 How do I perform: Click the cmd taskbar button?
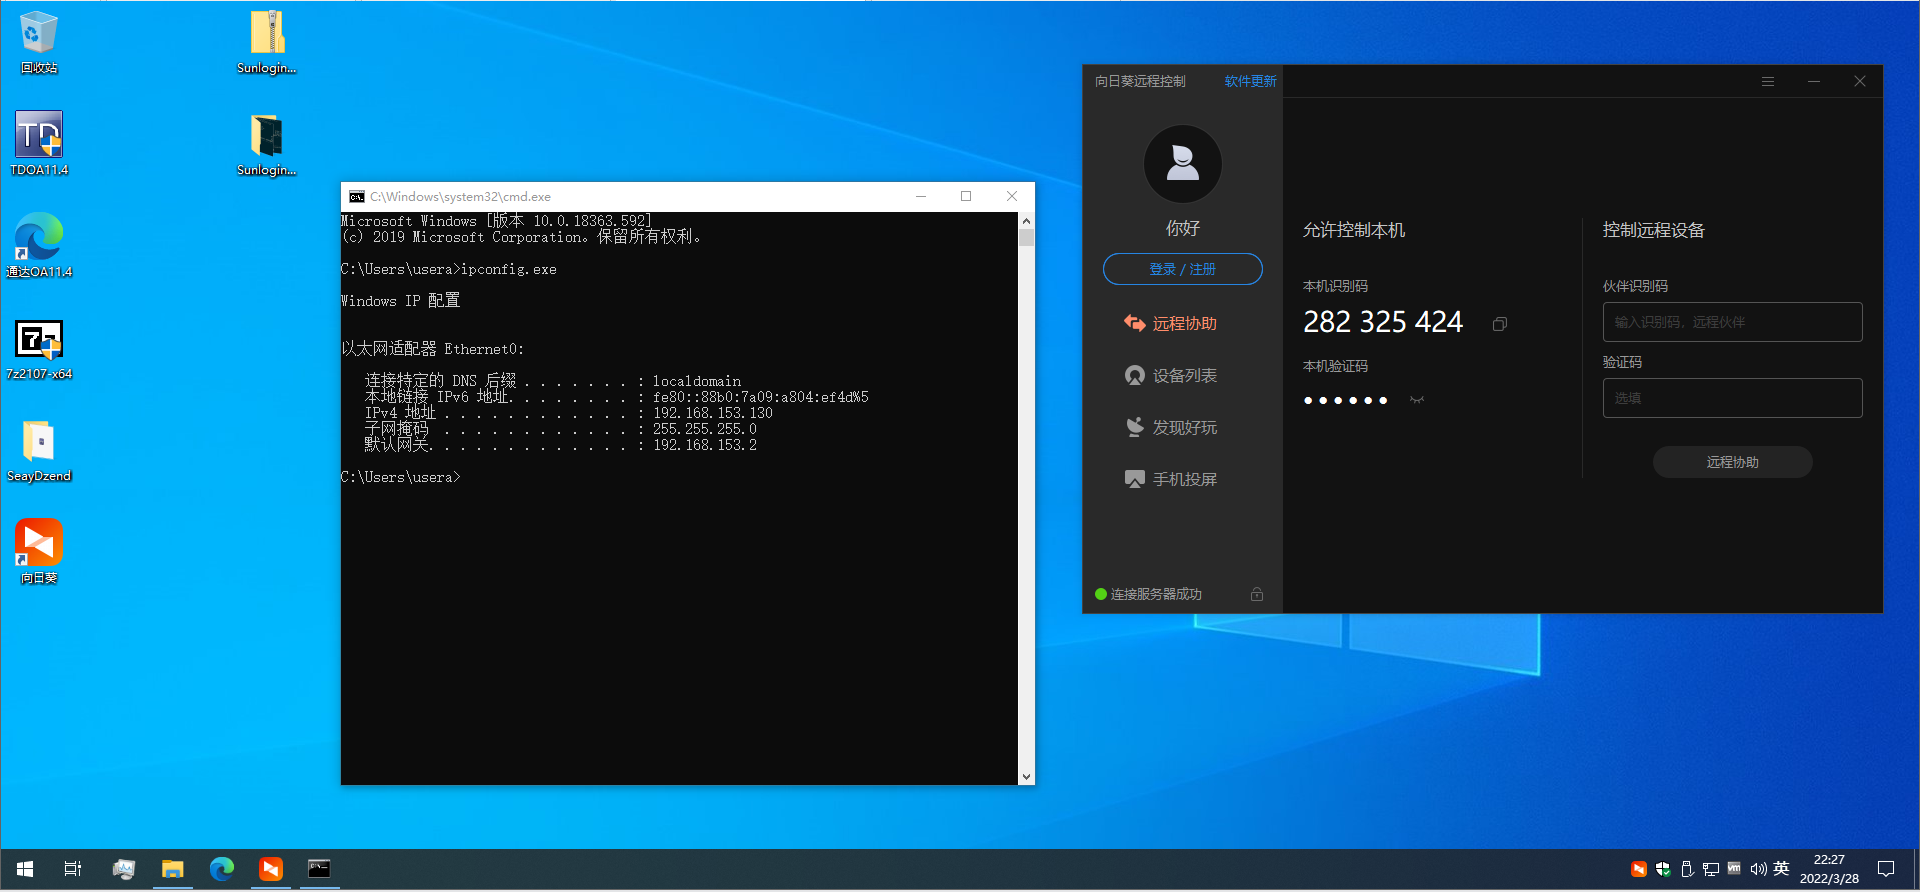point(319,869)
